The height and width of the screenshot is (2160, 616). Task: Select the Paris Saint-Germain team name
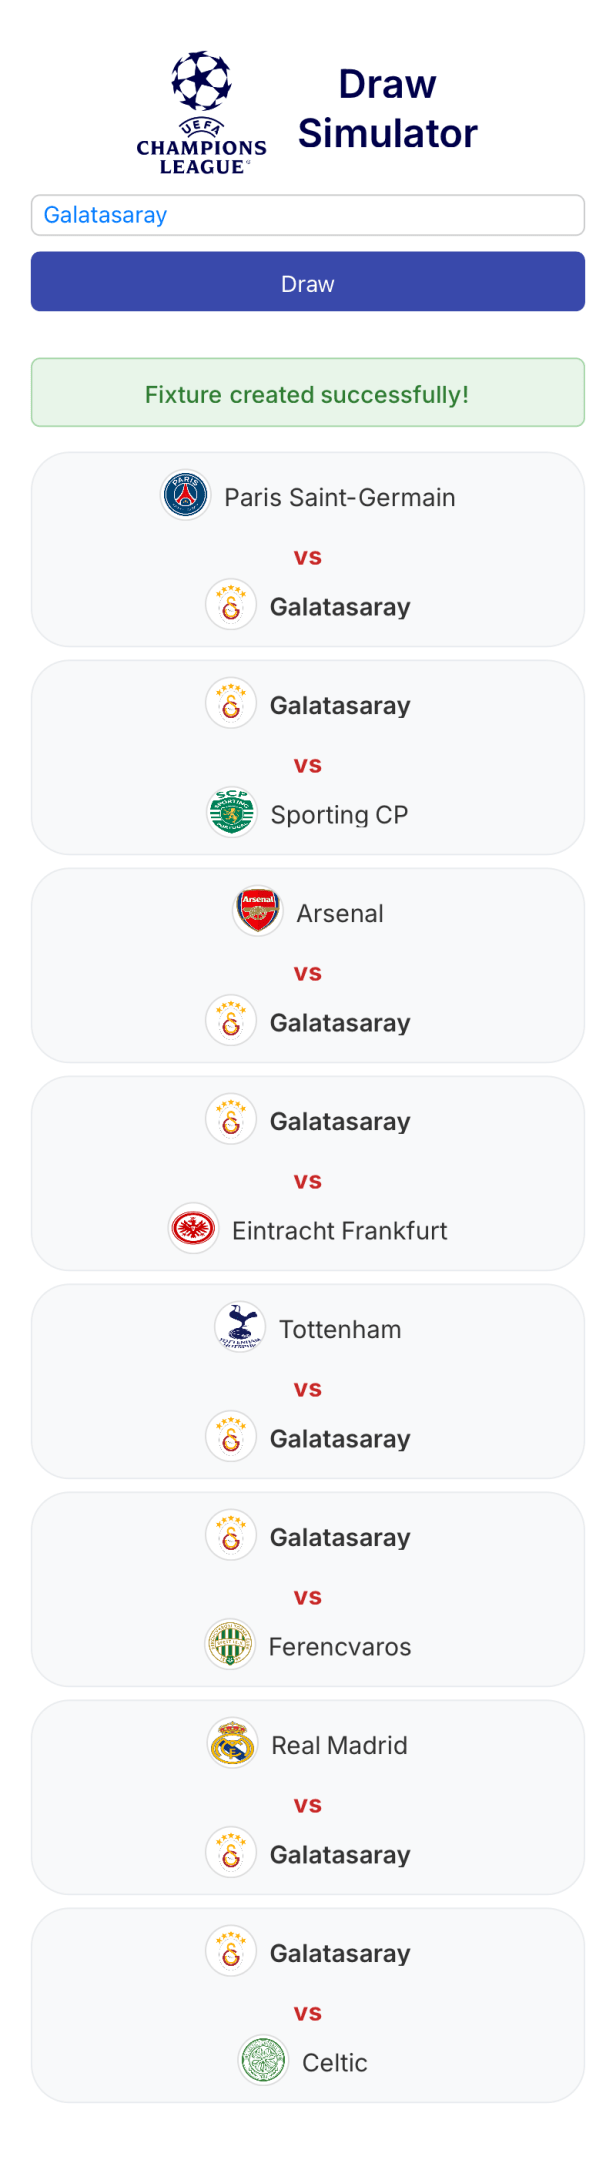click(x=340, y=497)
